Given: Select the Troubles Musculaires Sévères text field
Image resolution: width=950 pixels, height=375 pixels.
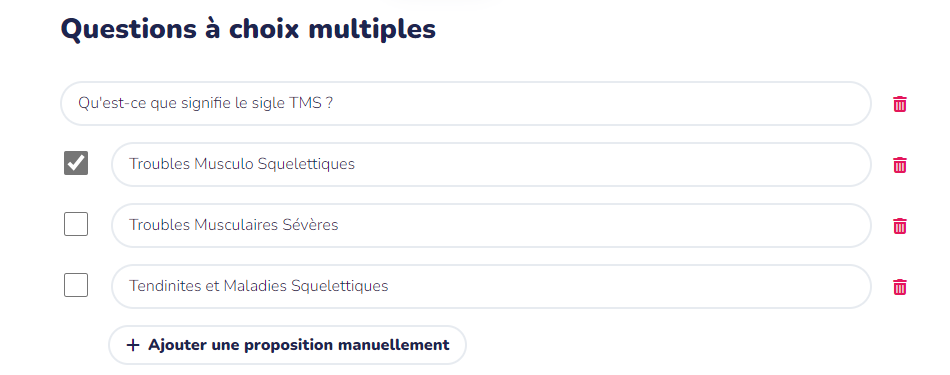Looking at the screenshot, I should [x=491, y=225].
